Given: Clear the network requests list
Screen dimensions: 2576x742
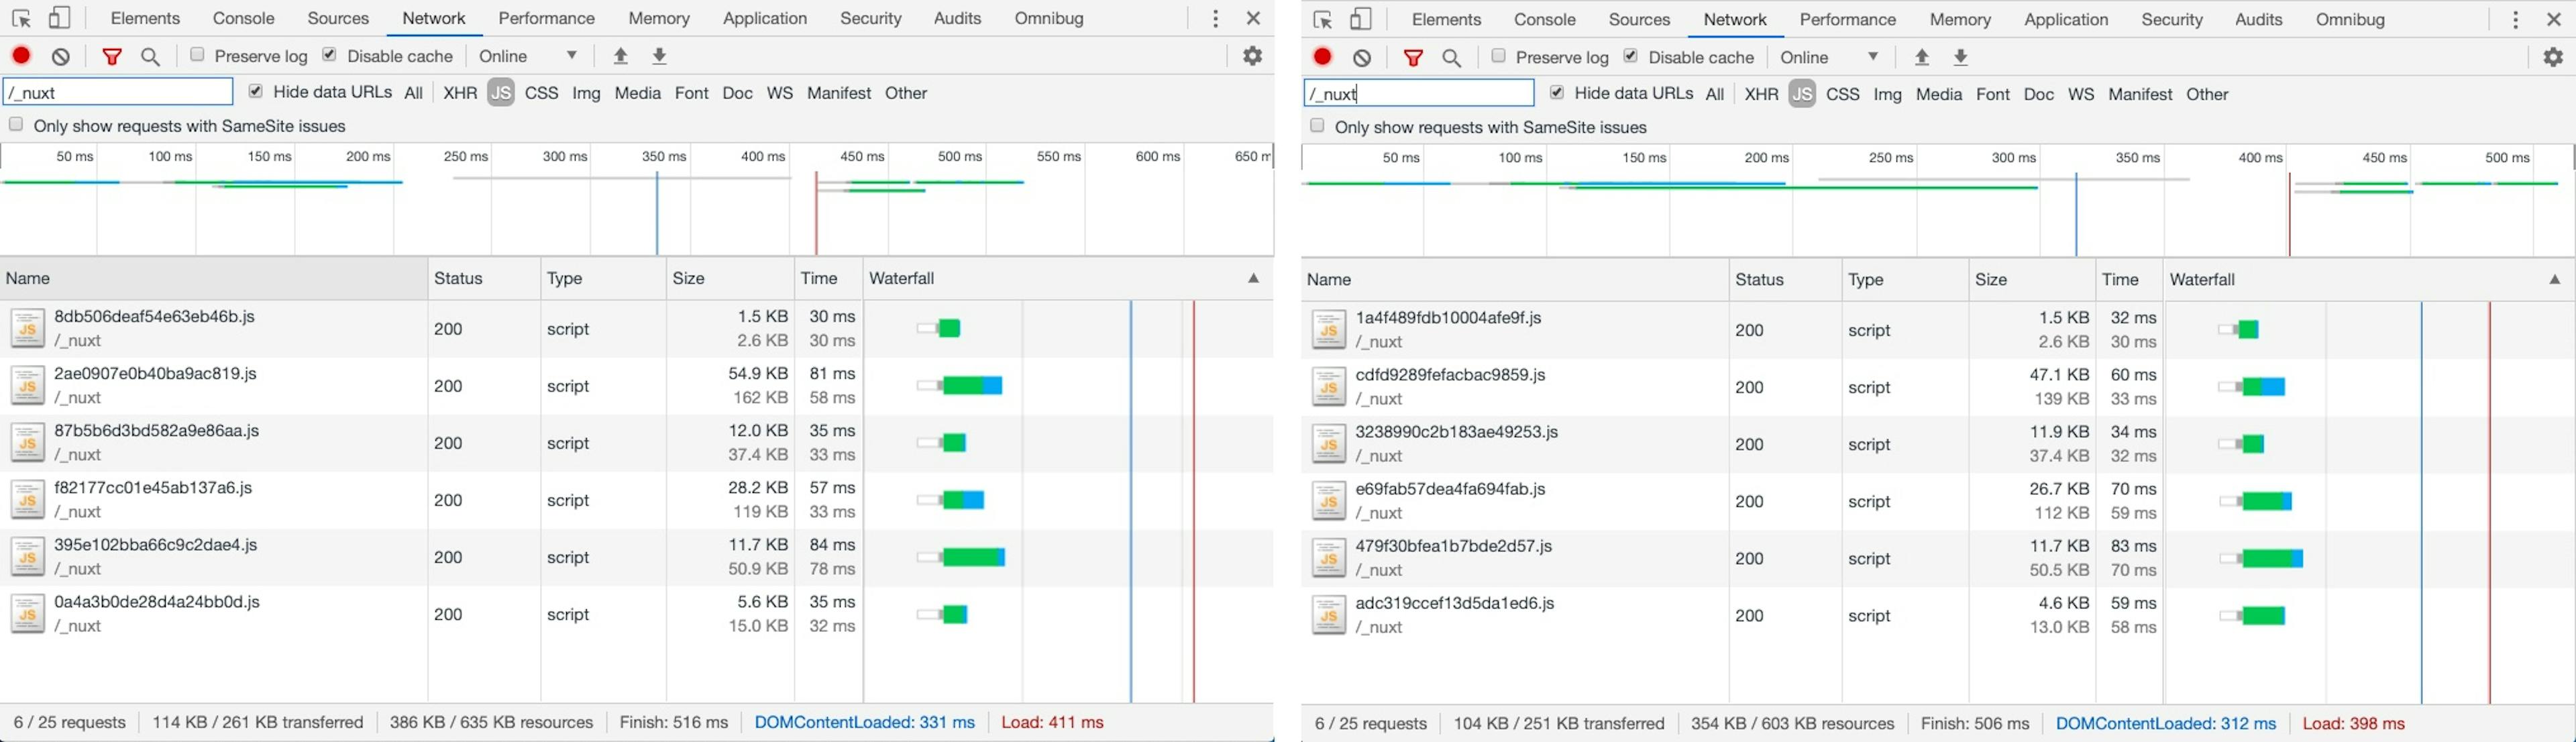Looking at the screenshot, I should coord(60,56).
